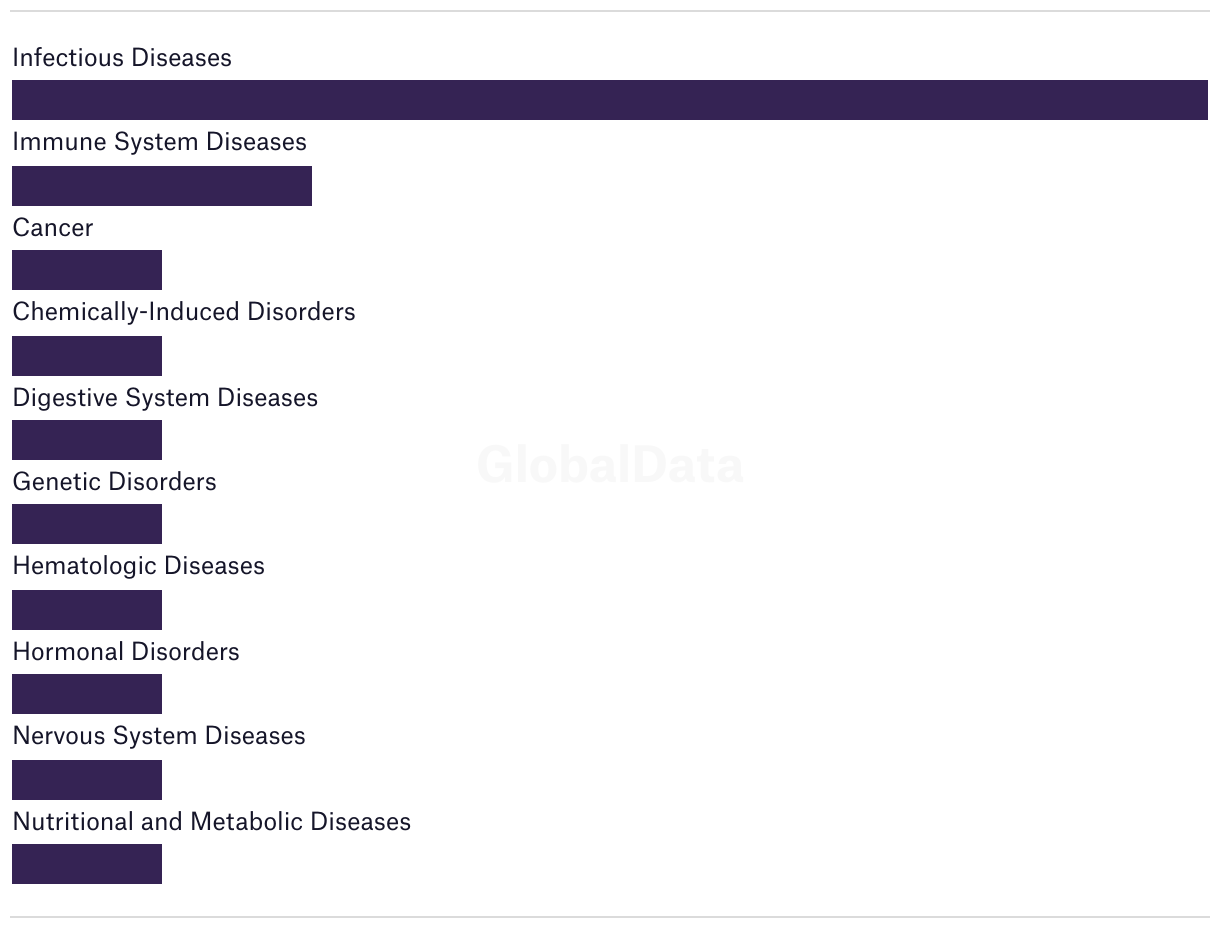Click the Infectious Diseases label

click(x=122, y=58)
